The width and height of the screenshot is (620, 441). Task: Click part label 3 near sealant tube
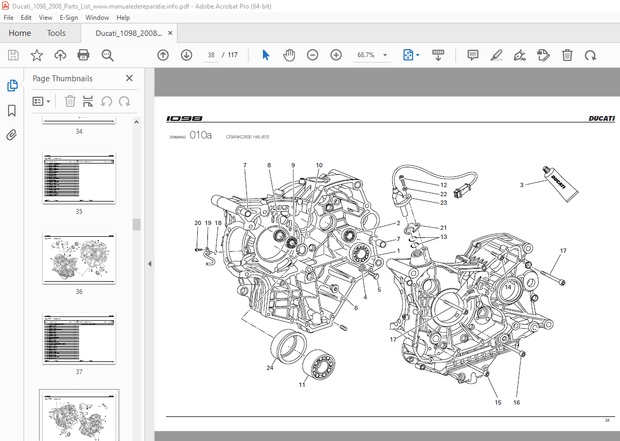pos(522,185)
